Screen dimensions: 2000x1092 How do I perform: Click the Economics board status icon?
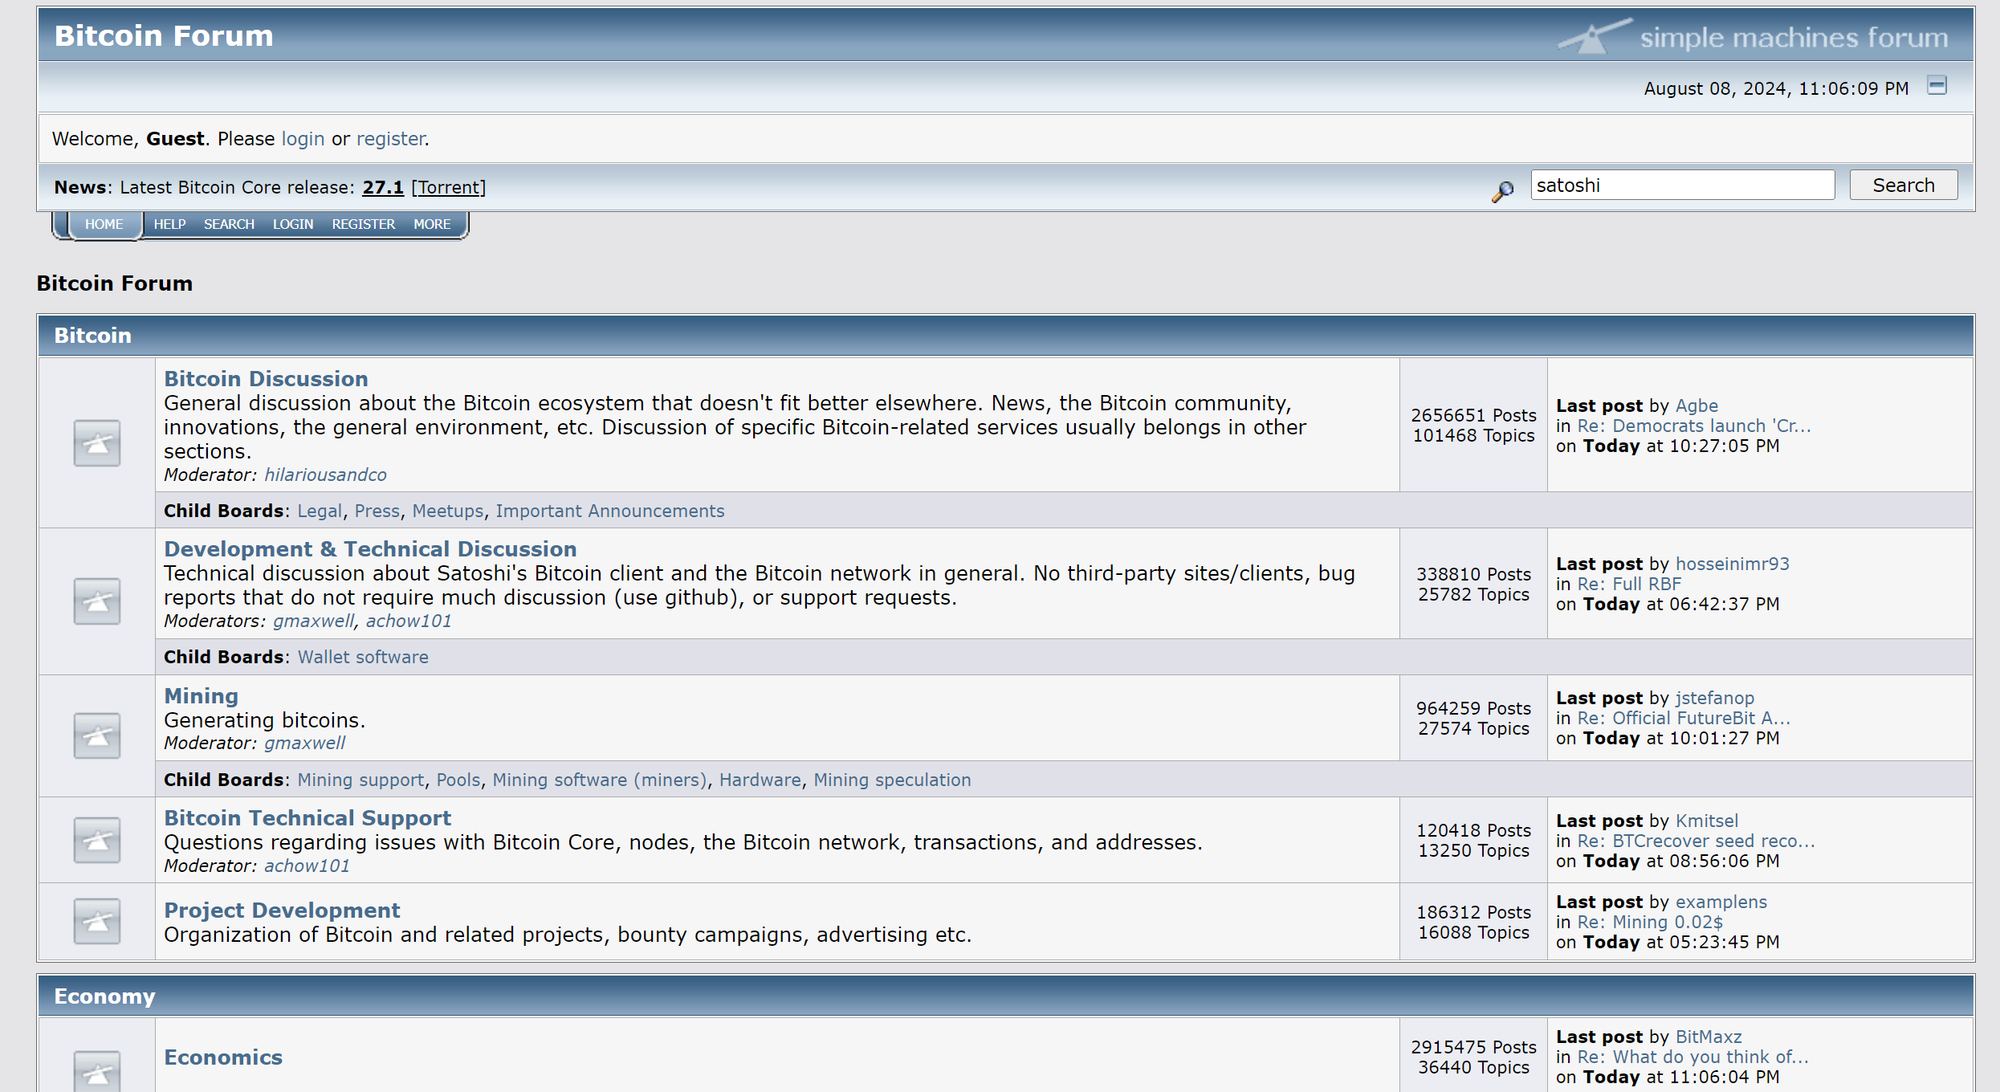click(x=97, y=1072)
